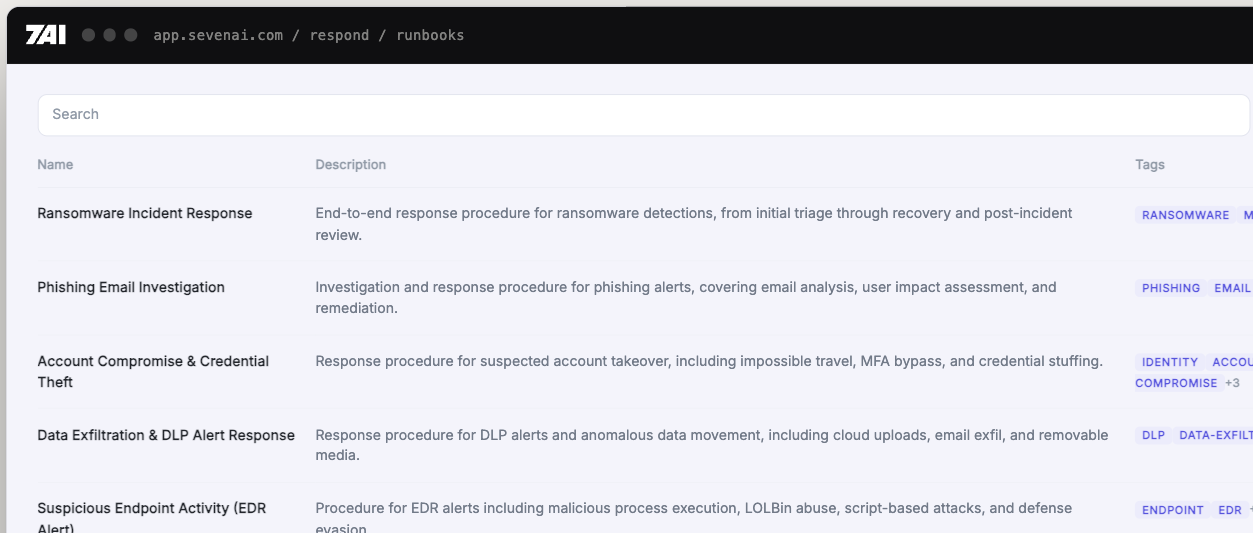Sort by the Name column header

pos(55,164)
